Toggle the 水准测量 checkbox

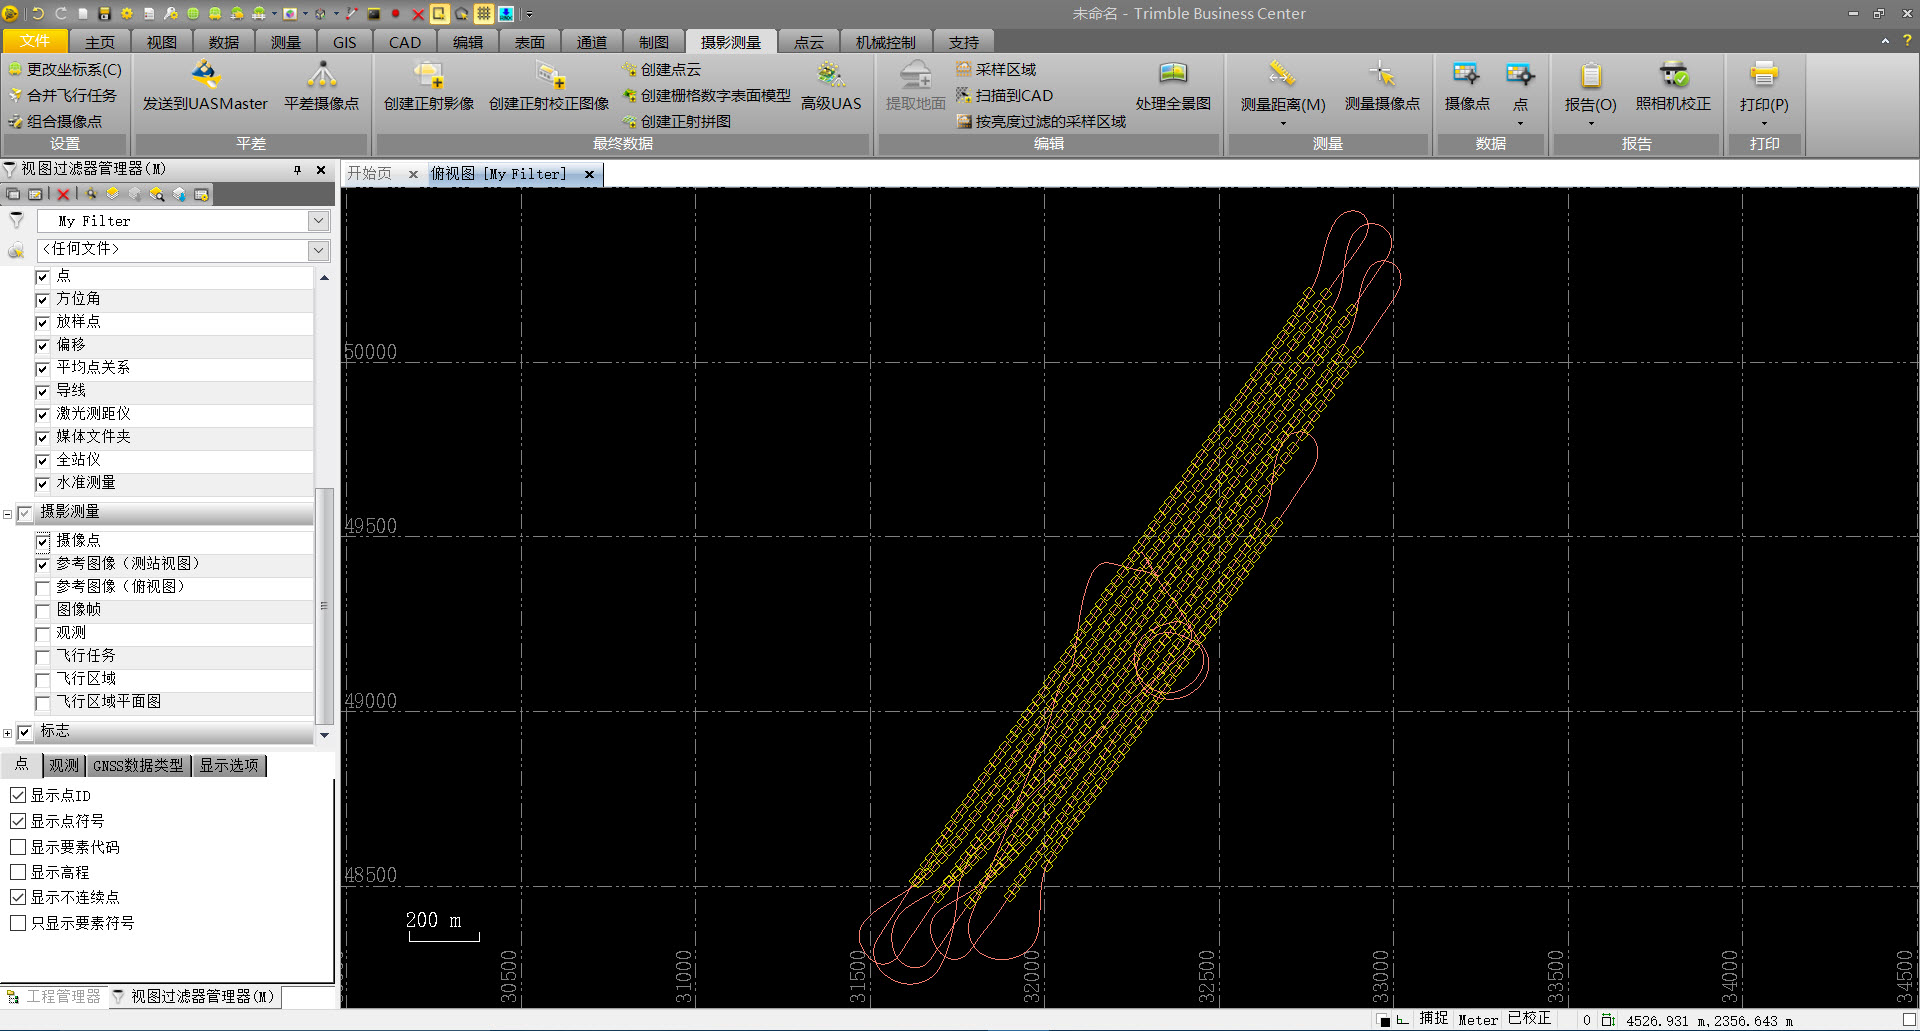tap(42, 484)
